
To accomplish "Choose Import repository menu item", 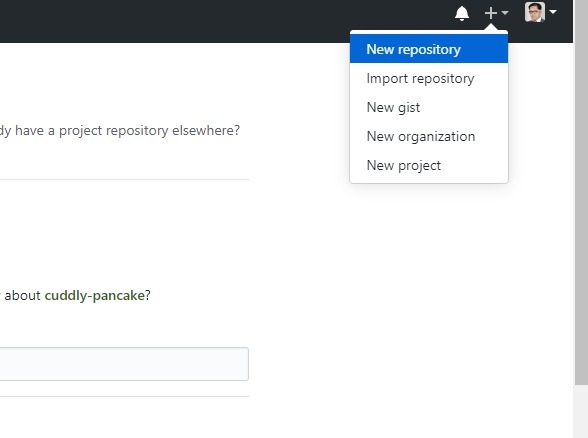I will point(429,78).
